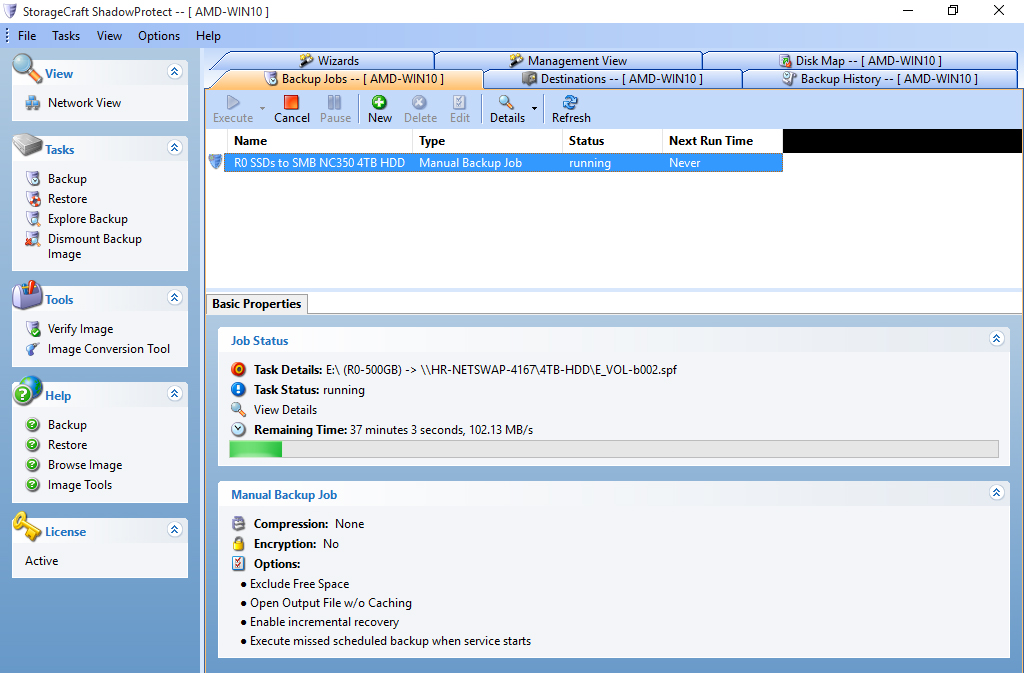Open the Execute dropdown arrow
Screen dimensions: 1024x673
click(x=263, y=108)
